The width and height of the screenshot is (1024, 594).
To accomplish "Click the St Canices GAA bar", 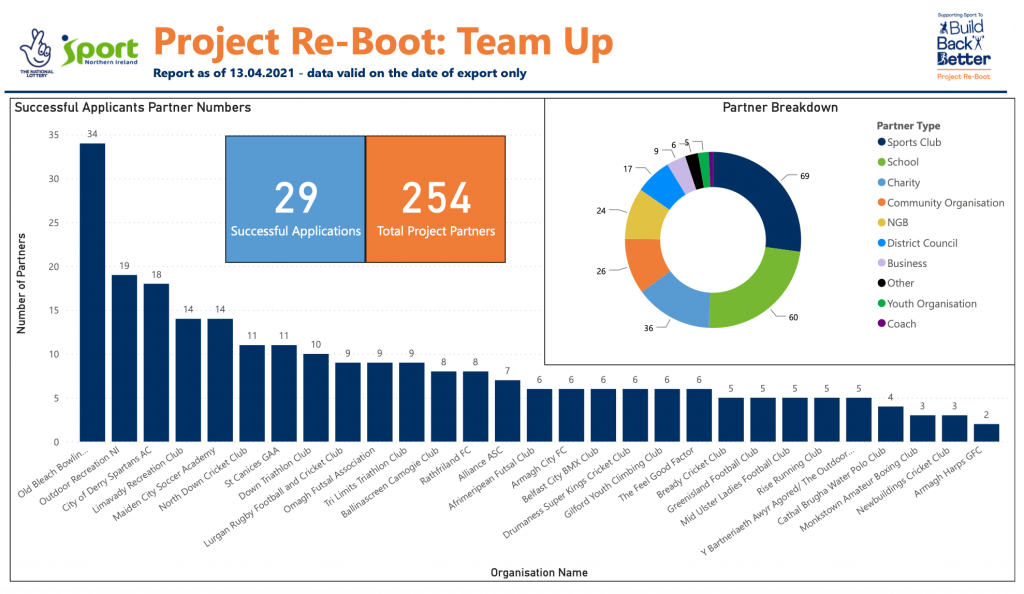I will (x=284, y=394).
